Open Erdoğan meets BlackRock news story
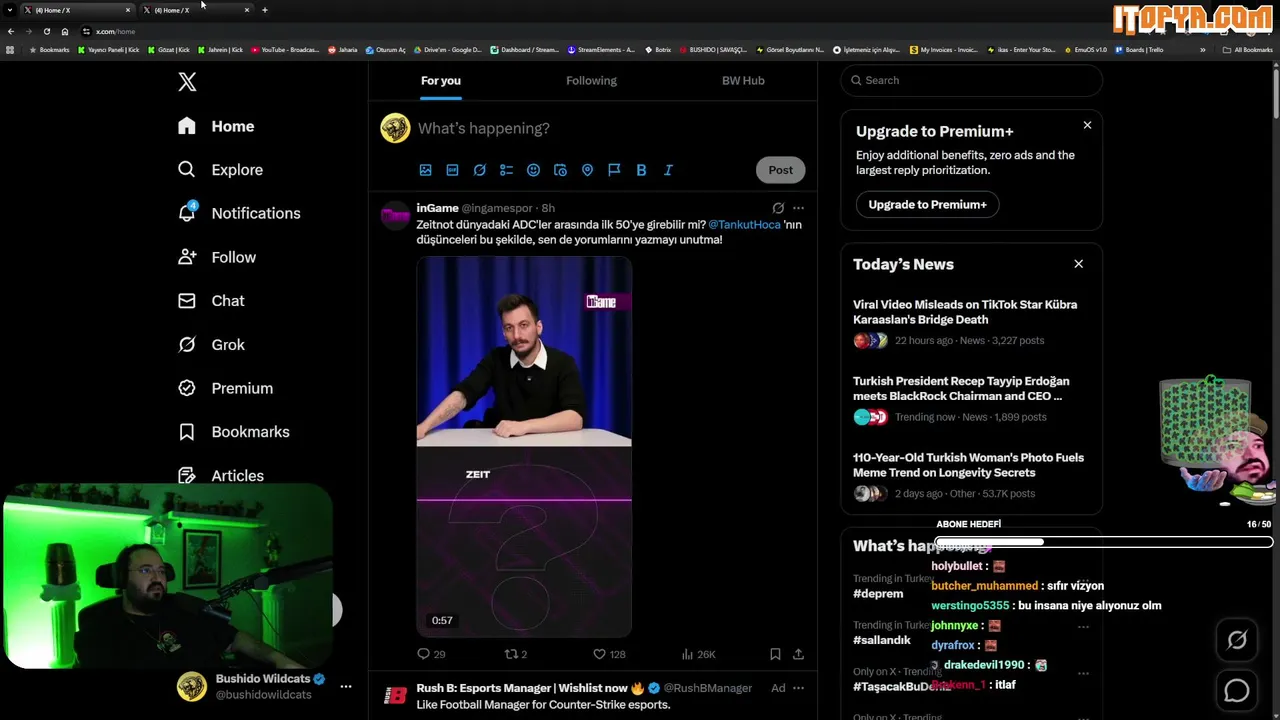Screen dimensions: 1280x720 [x=971, y=399]
